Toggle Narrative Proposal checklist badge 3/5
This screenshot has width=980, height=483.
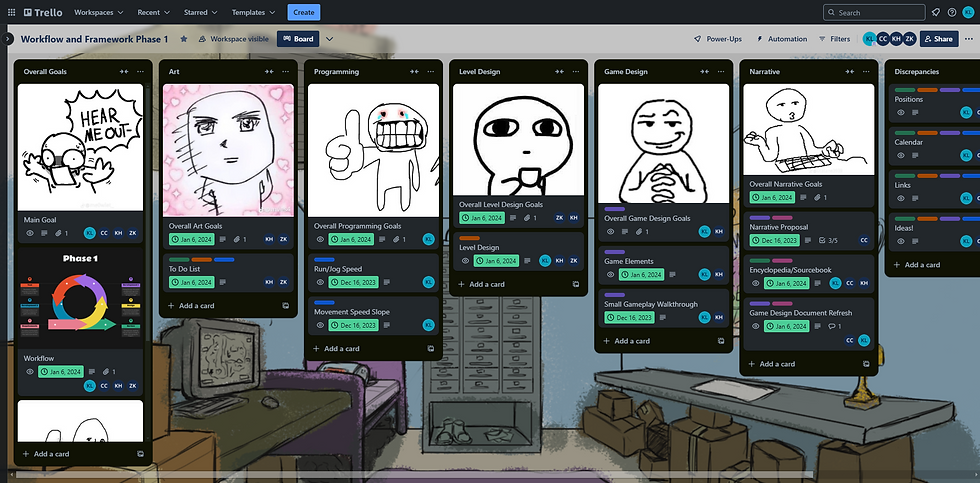pyautogui.click(x=828, y=241)
